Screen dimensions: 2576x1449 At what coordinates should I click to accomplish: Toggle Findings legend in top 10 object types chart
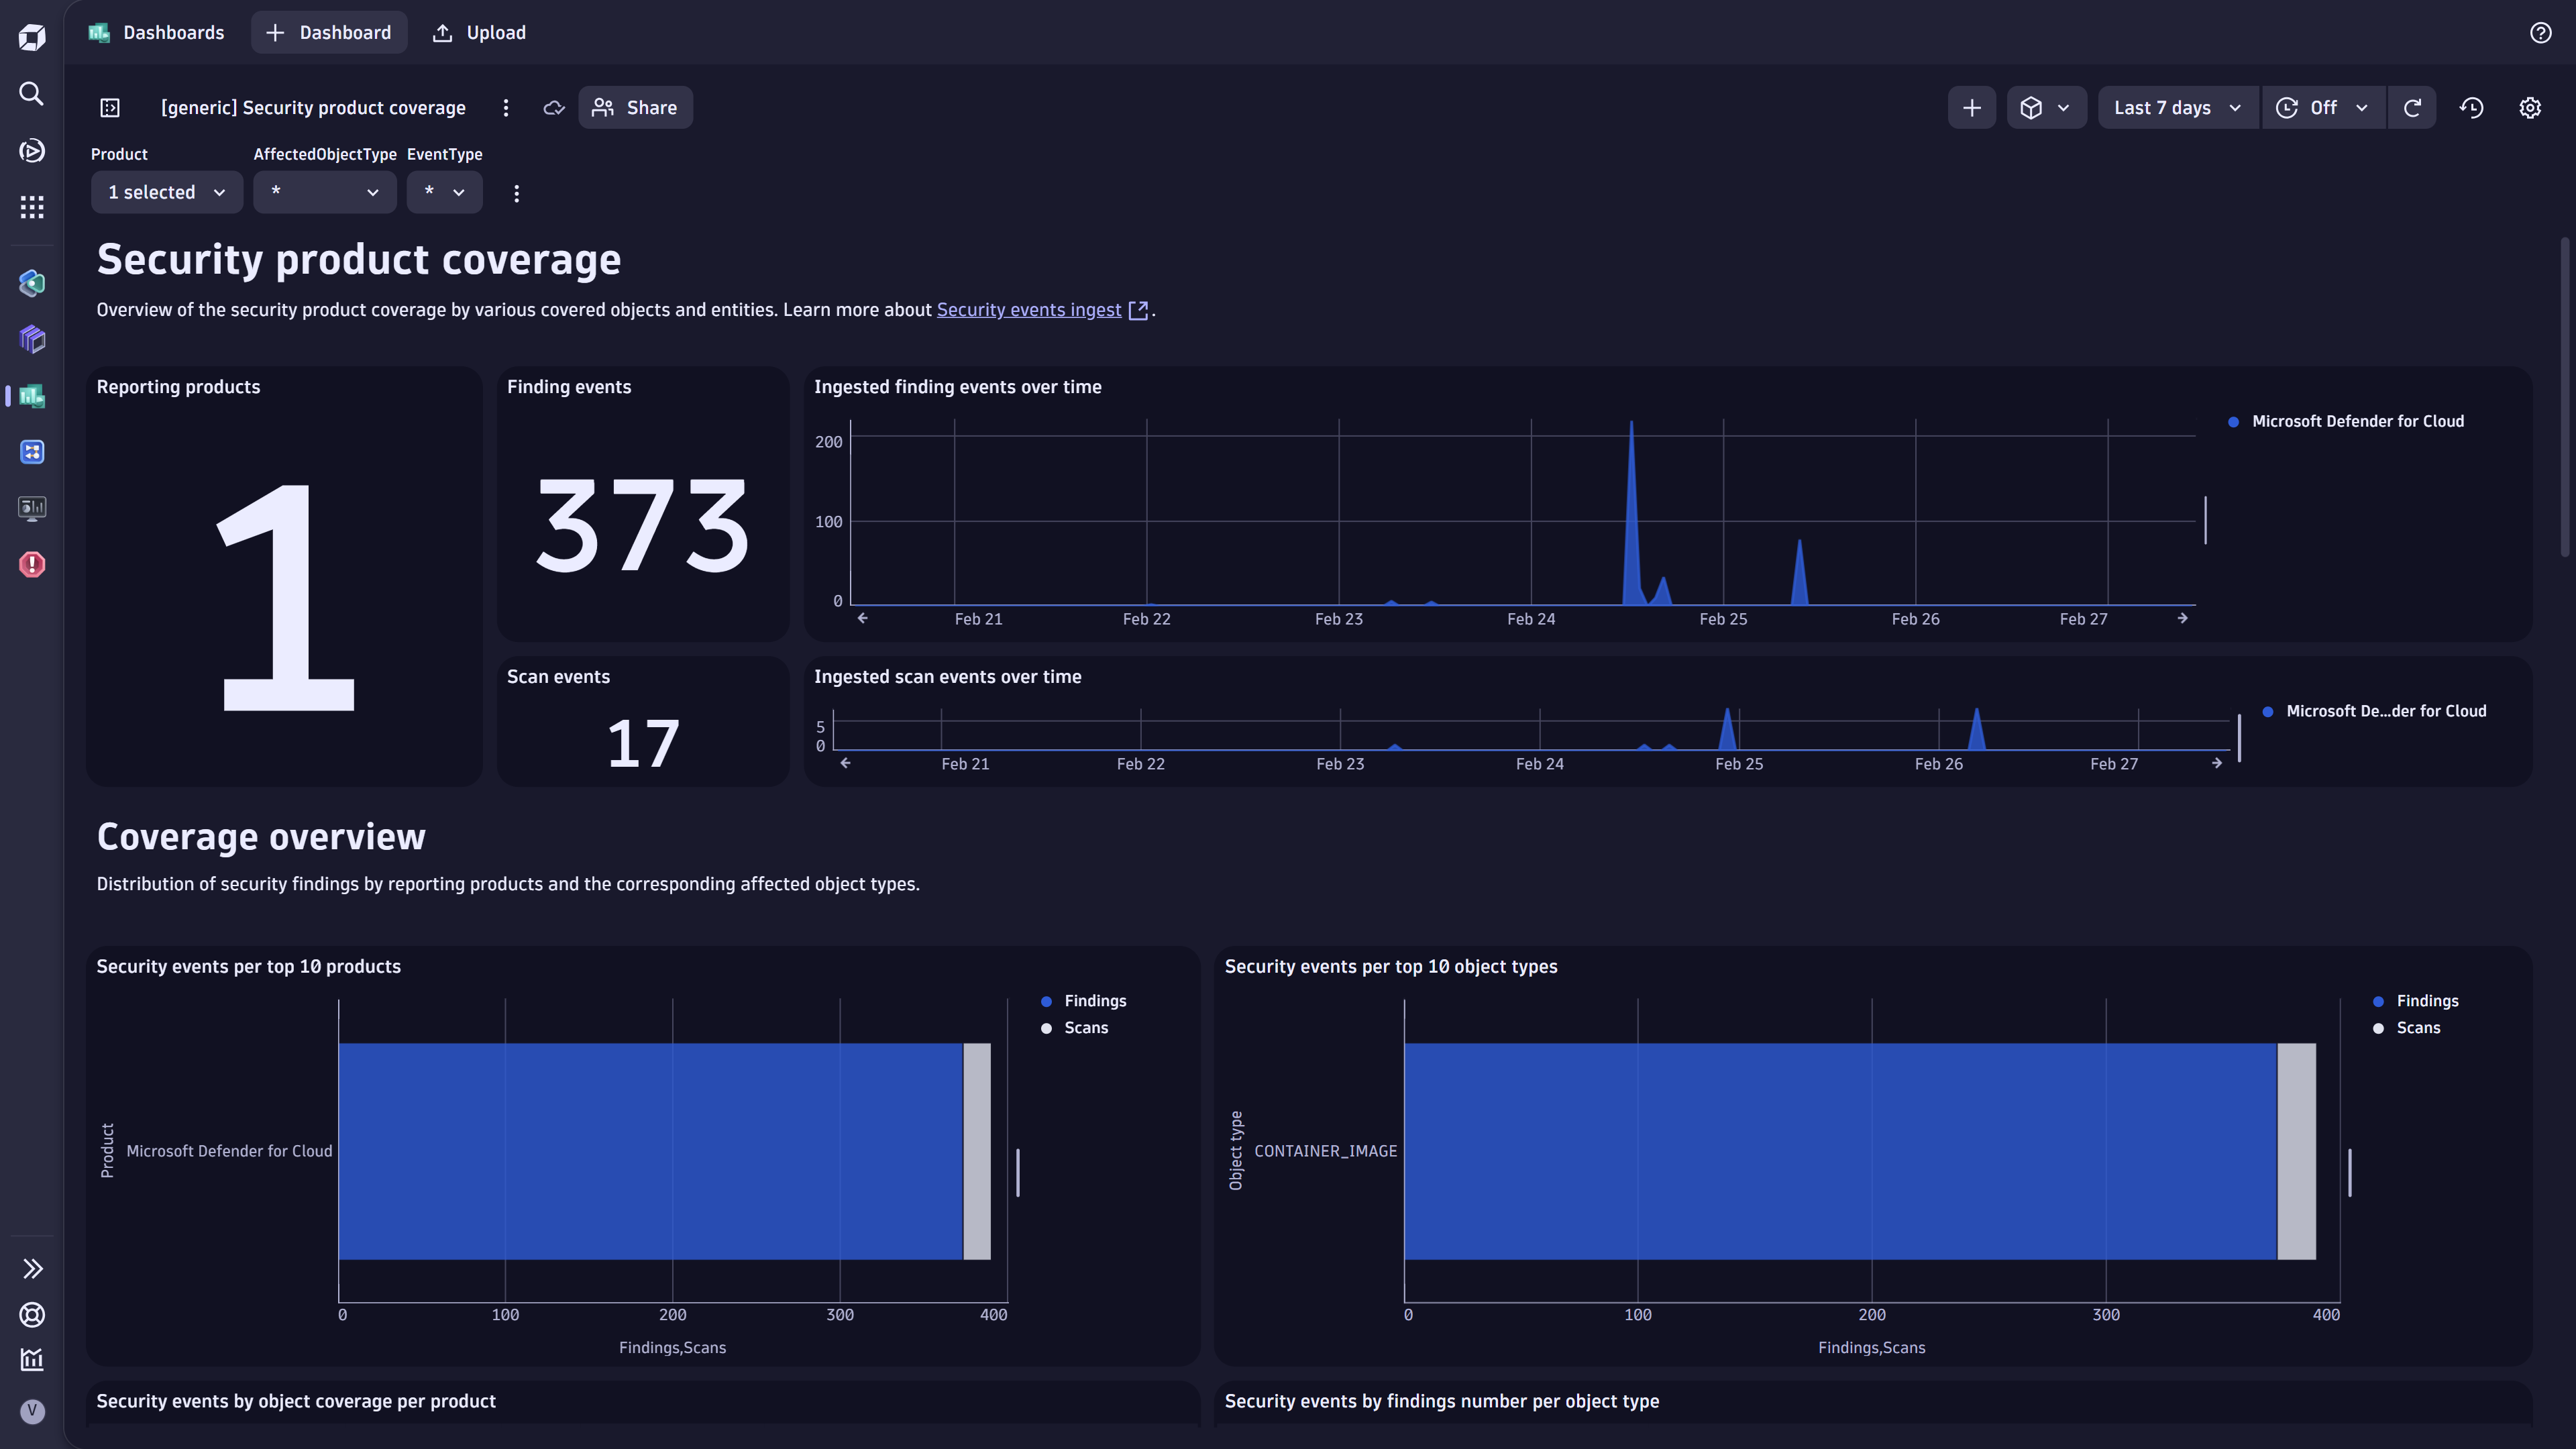coord(2415,1002)
